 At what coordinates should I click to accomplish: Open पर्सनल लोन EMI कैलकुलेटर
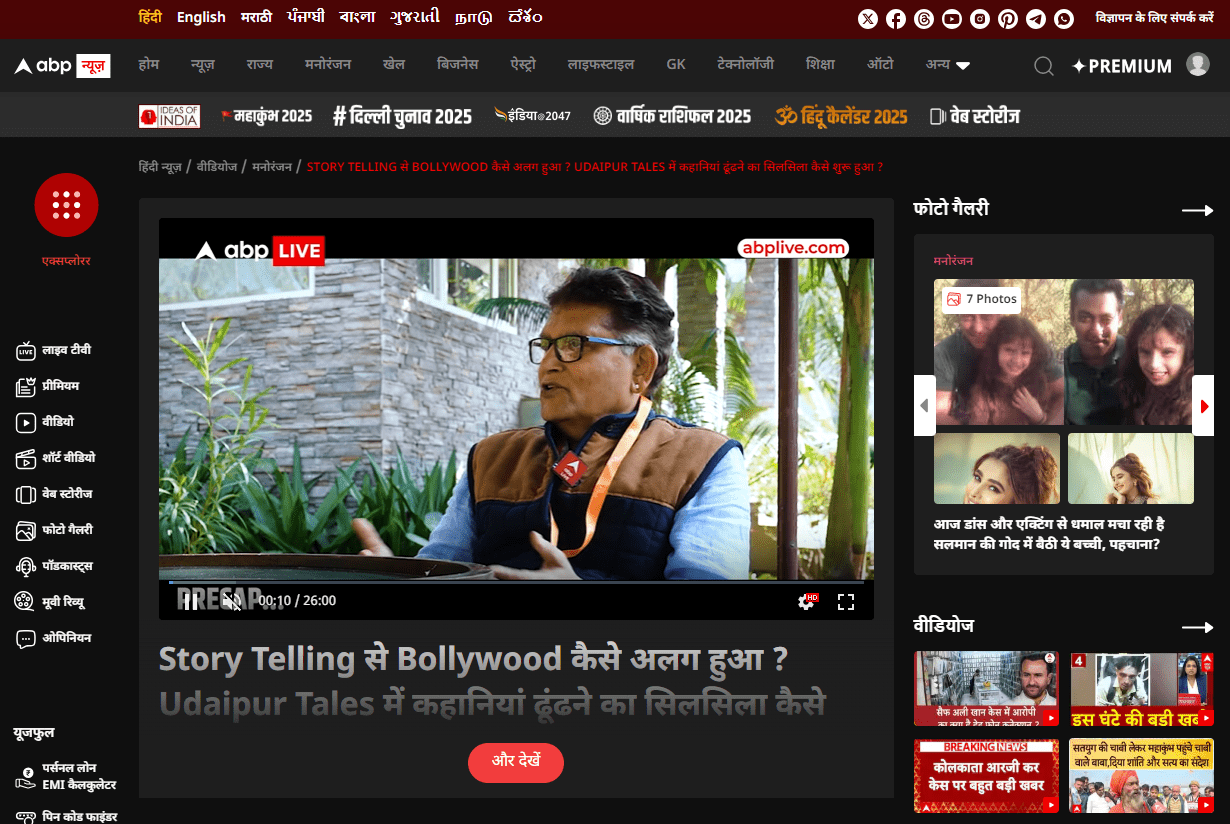point(66,778)
